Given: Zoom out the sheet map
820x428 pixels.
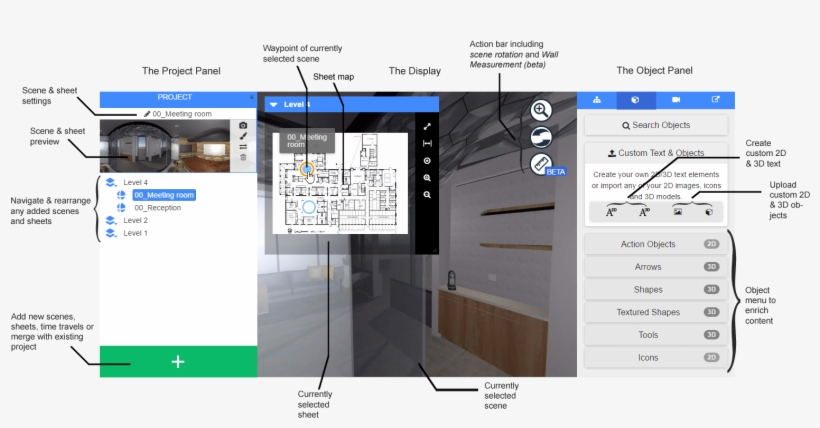Looking at the screenshot, I should 427,195.
